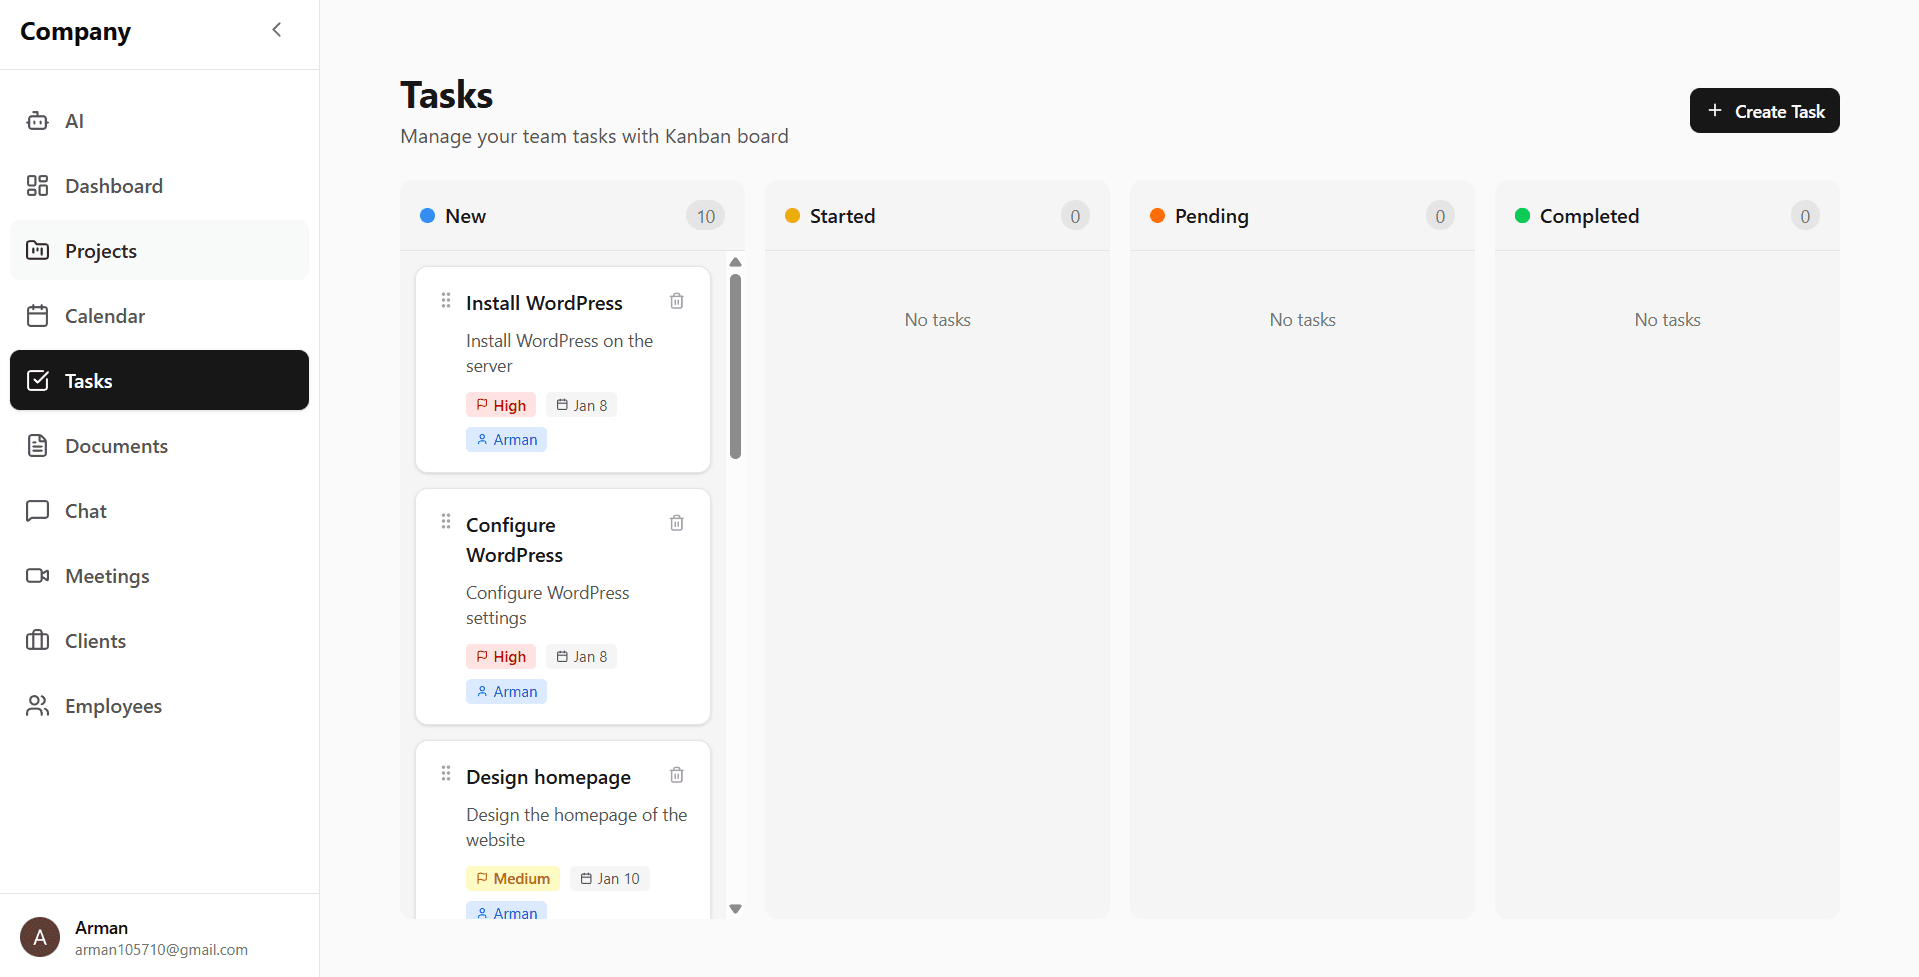Click the Arman assignee tag on Install WordPress

(x=506, y=439)
